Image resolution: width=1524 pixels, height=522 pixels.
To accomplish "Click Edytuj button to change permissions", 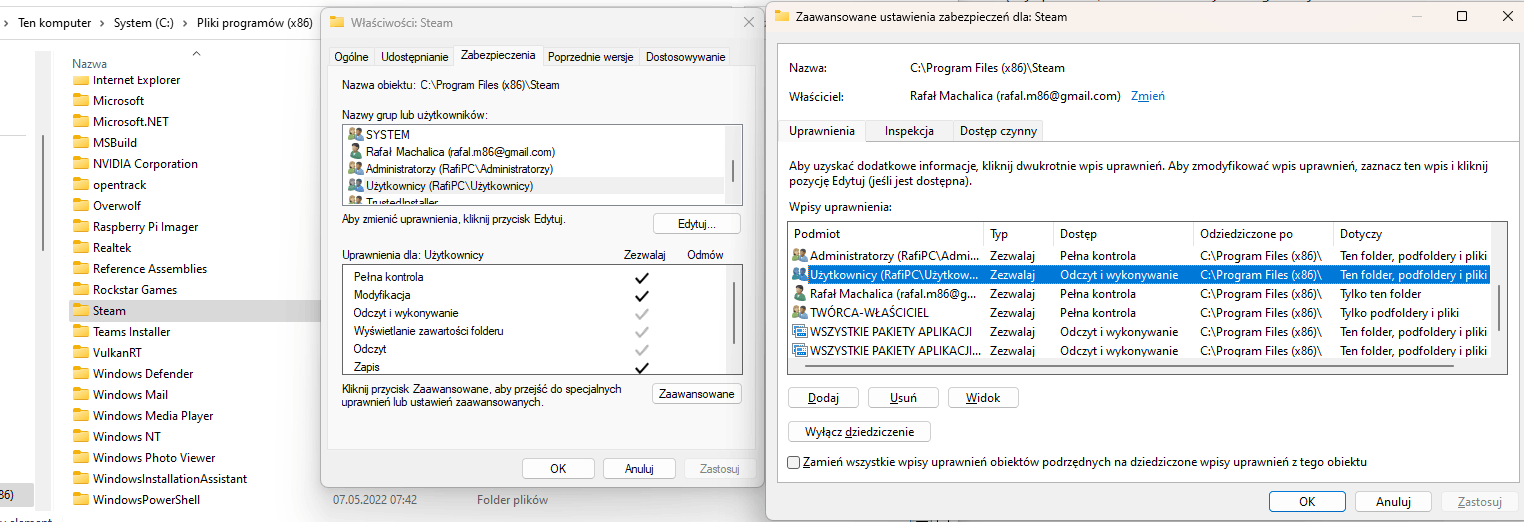I will pos(698,223).
